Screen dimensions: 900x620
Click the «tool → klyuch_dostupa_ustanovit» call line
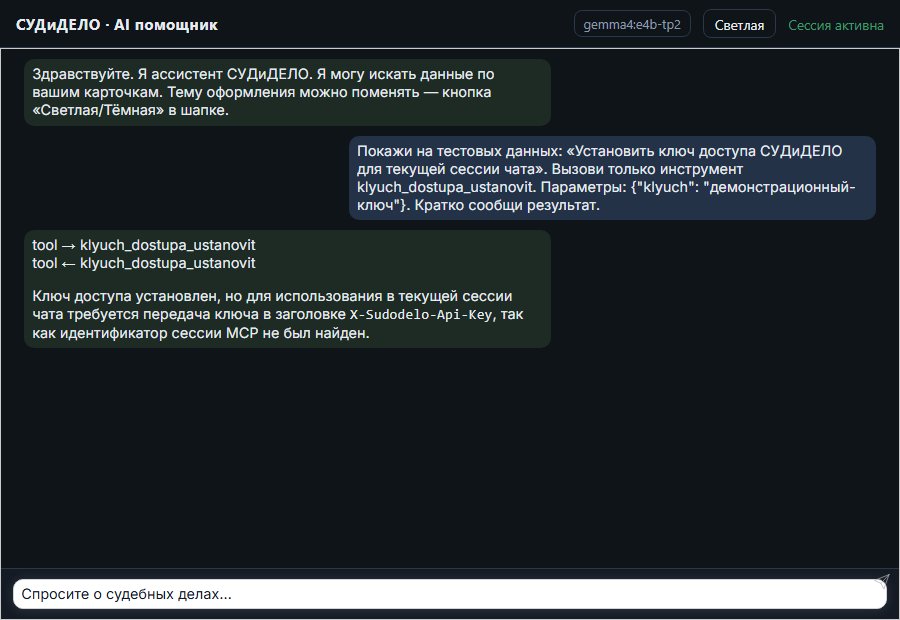tap(143, 245)
